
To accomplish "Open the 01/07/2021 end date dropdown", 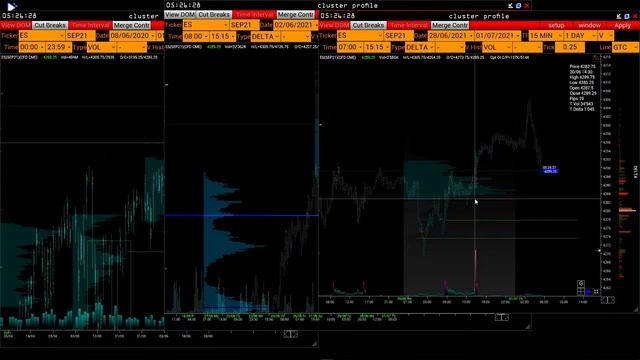I will (x=498, y=36).
